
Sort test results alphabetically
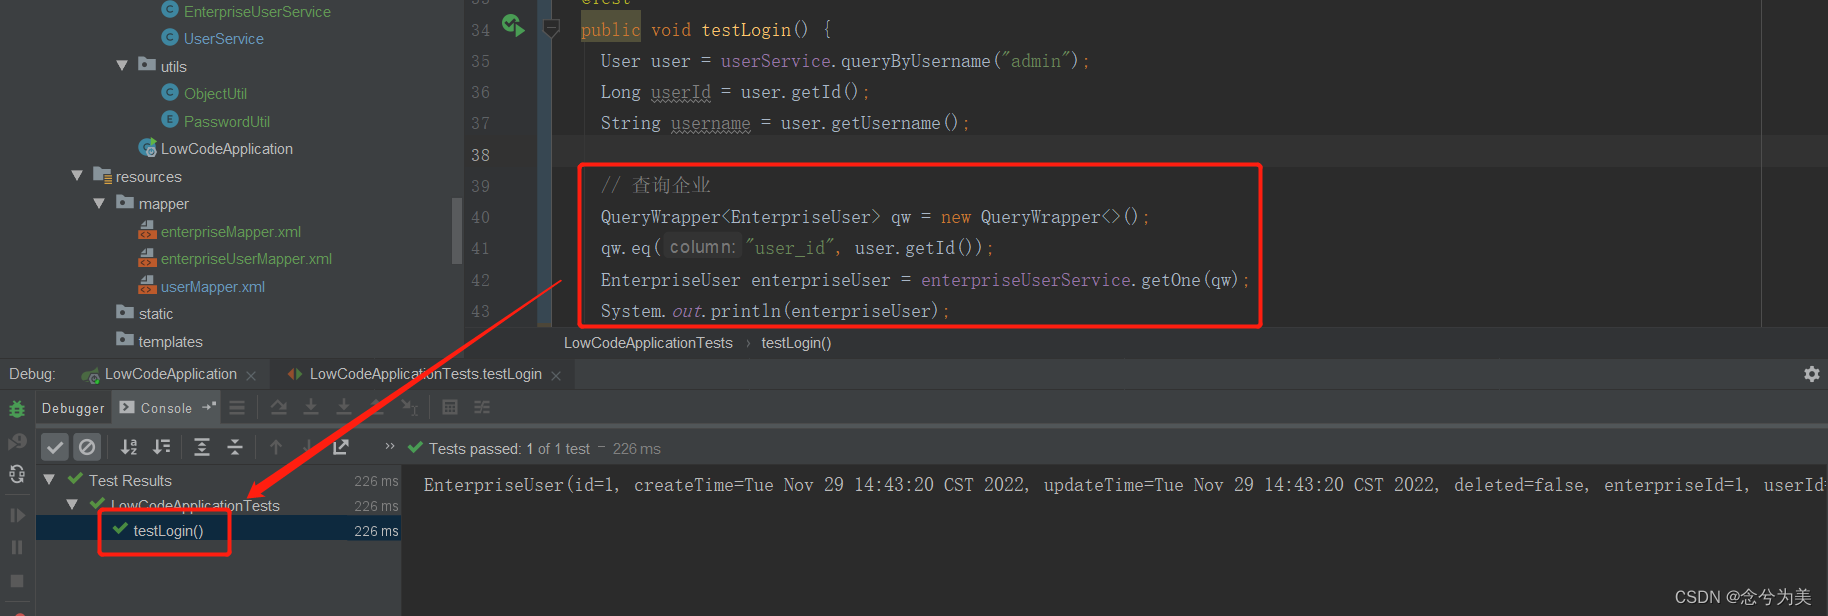pos(129,447)
